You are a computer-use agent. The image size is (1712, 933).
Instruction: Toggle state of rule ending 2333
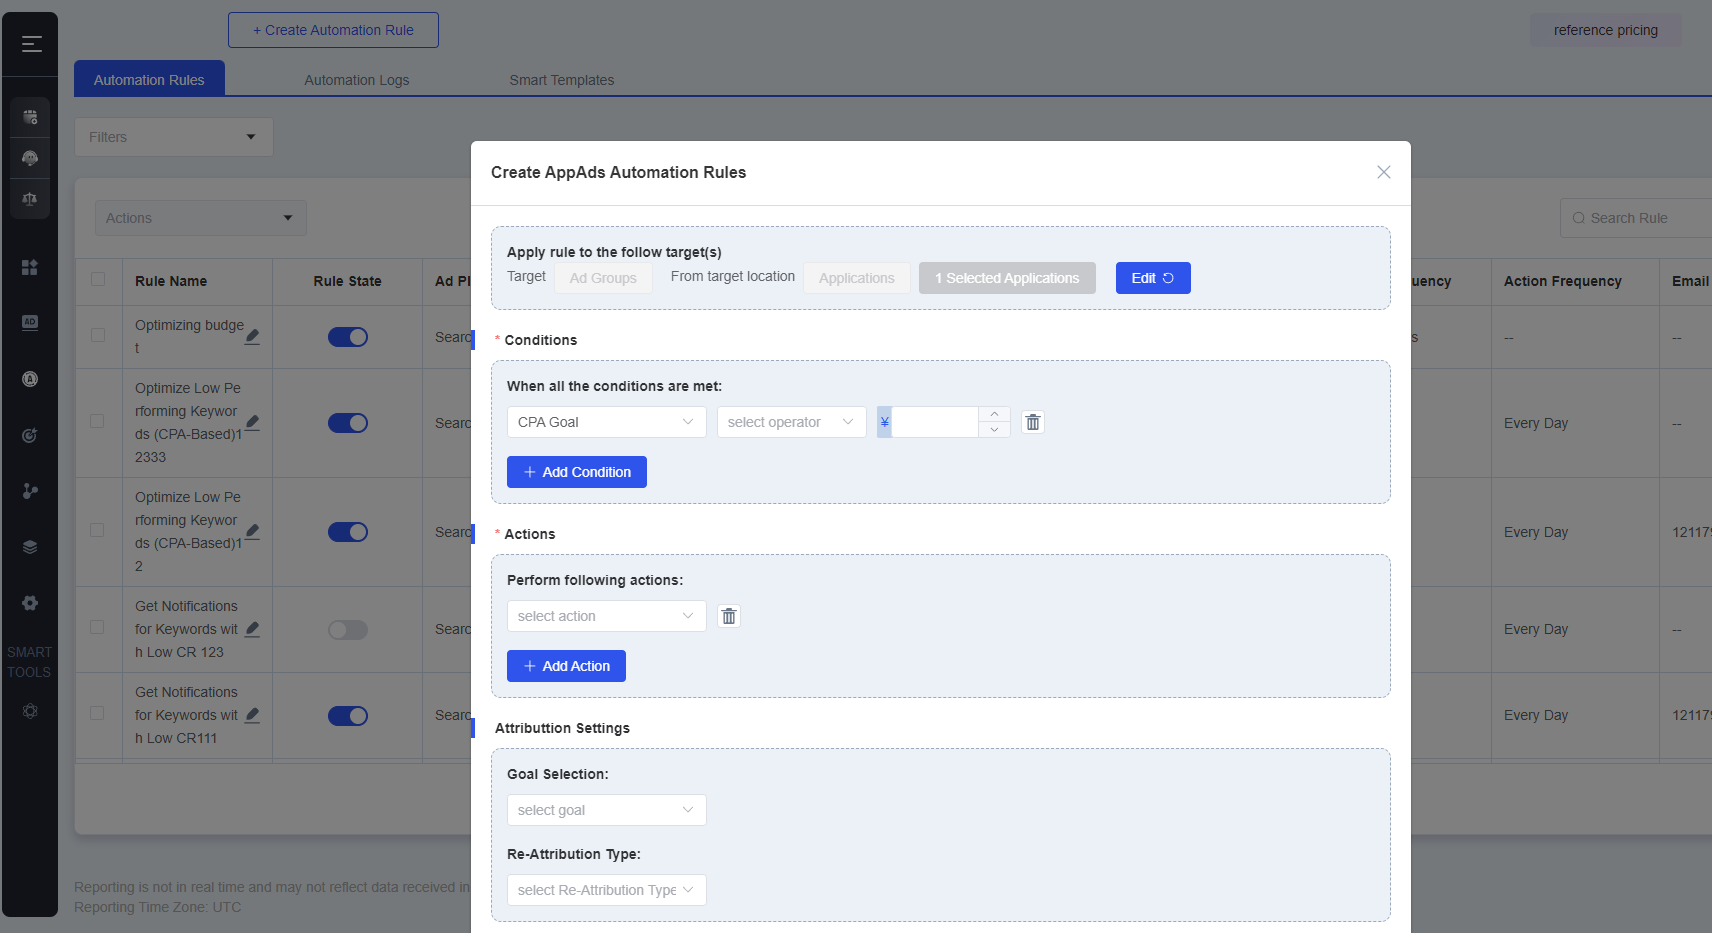point(348,423)
